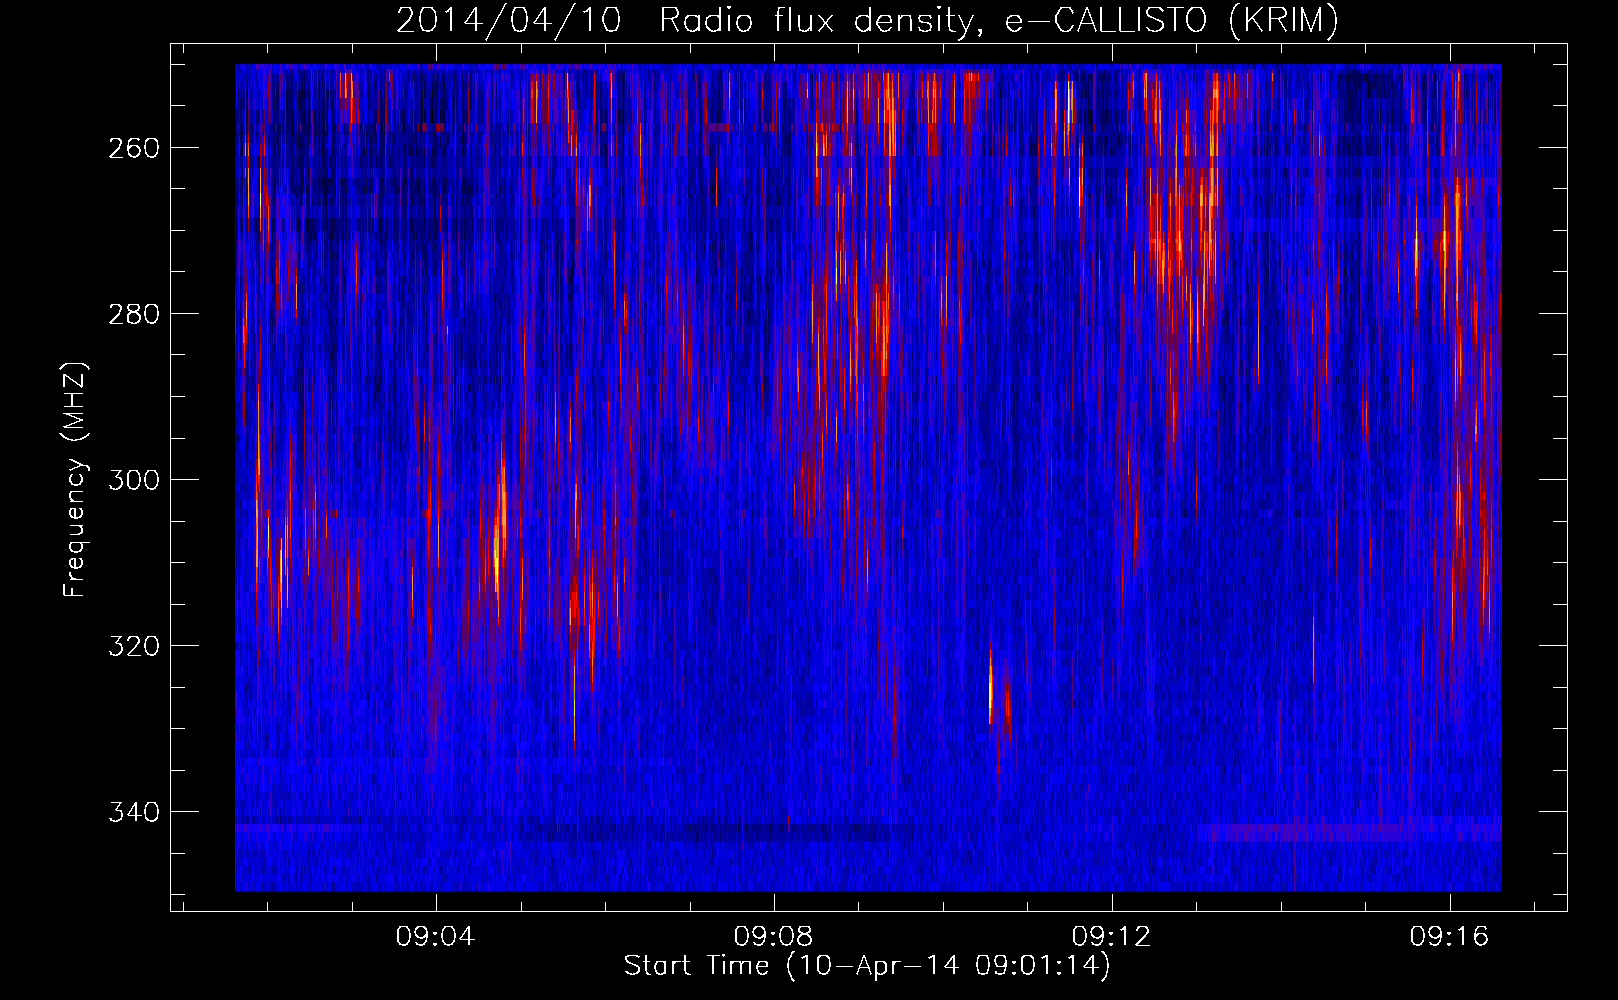Image resolution: width=1618 pixels, height=1000 pixels.
Task: Click the 09:12 time tick label
Action: pos(1112,937)
